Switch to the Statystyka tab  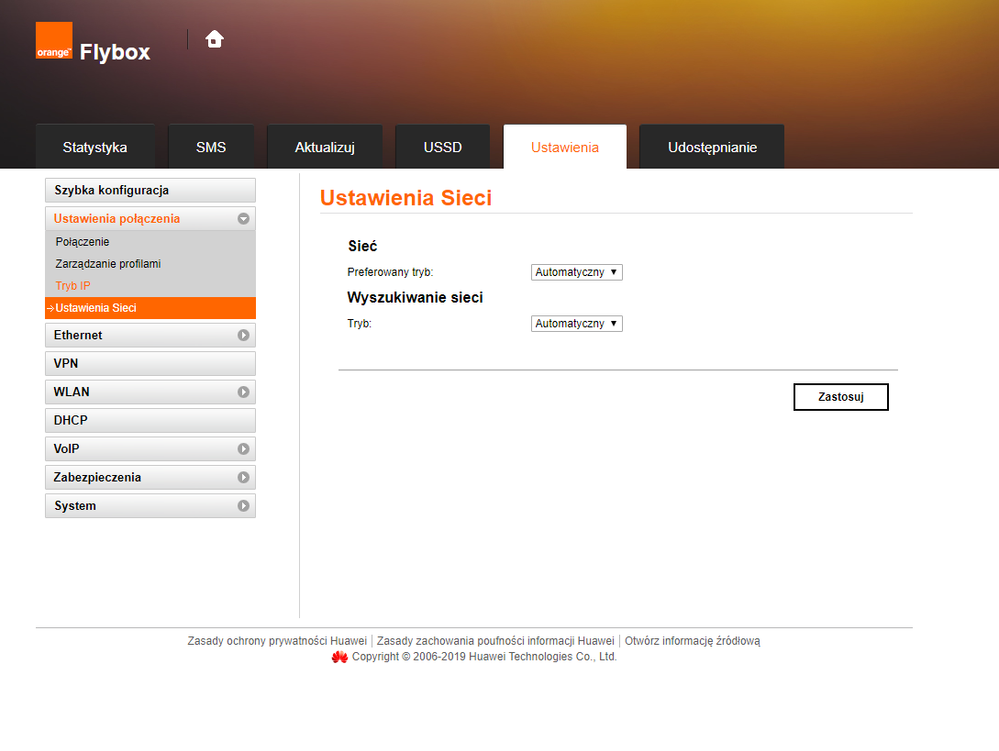(95, 147)
